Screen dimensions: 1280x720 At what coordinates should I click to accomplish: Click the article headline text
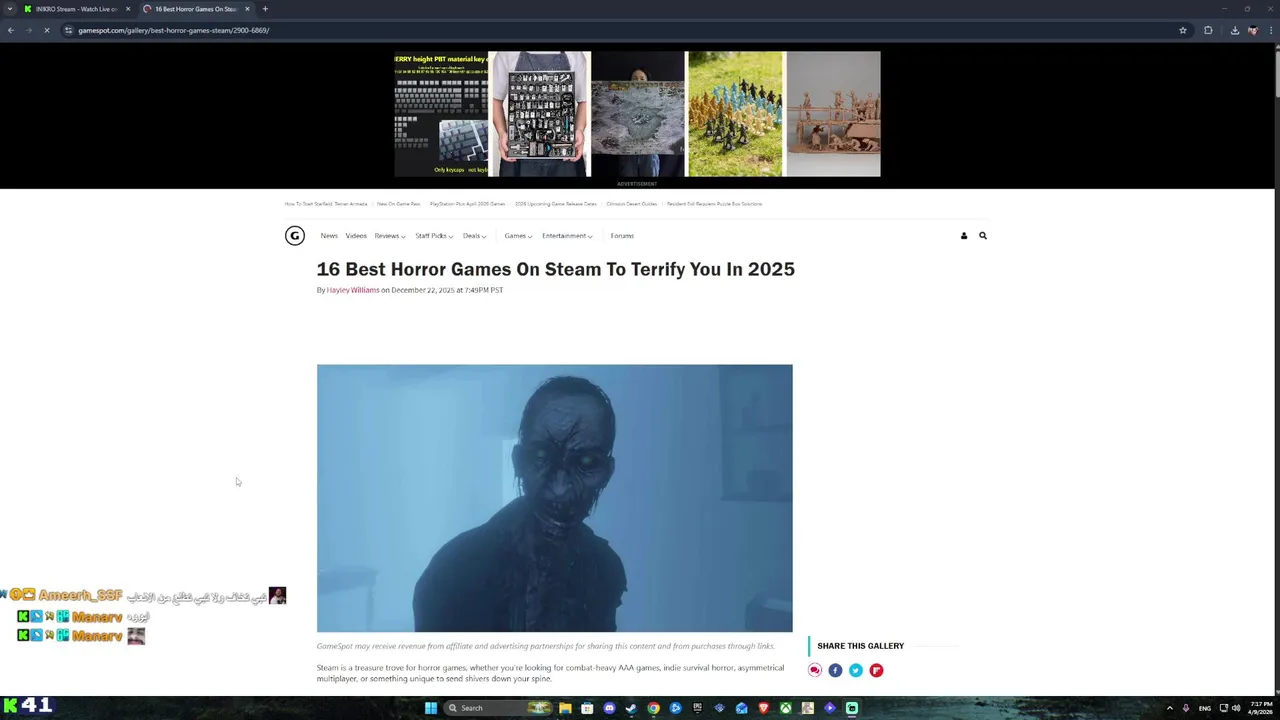click(556, 269)
